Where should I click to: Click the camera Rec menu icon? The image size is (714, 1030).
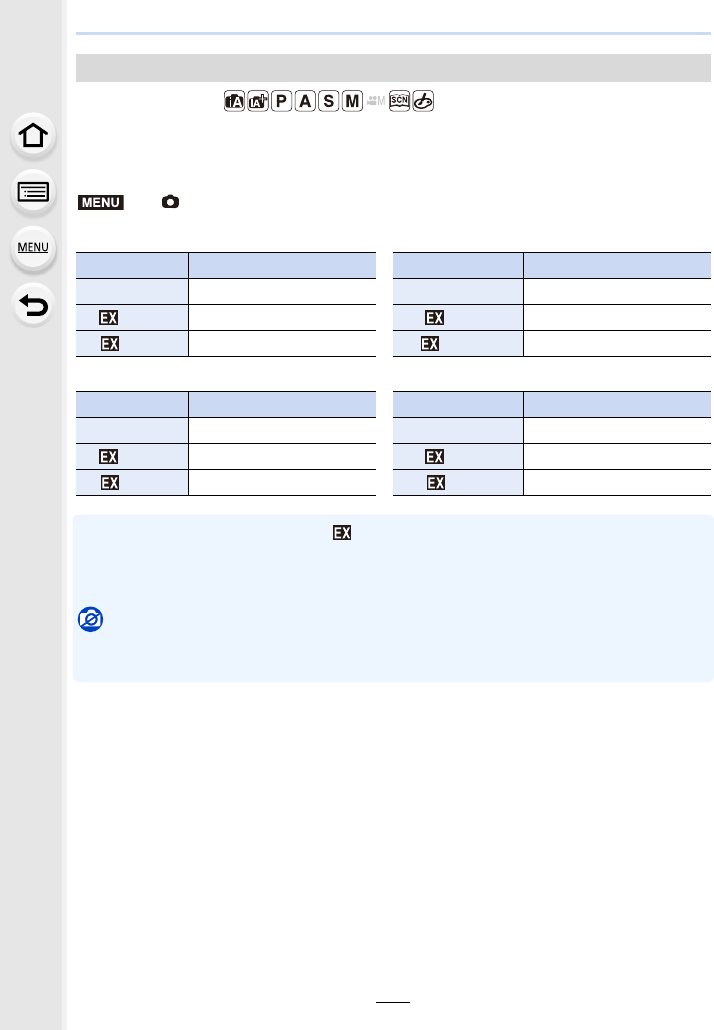tap(170, 202)
